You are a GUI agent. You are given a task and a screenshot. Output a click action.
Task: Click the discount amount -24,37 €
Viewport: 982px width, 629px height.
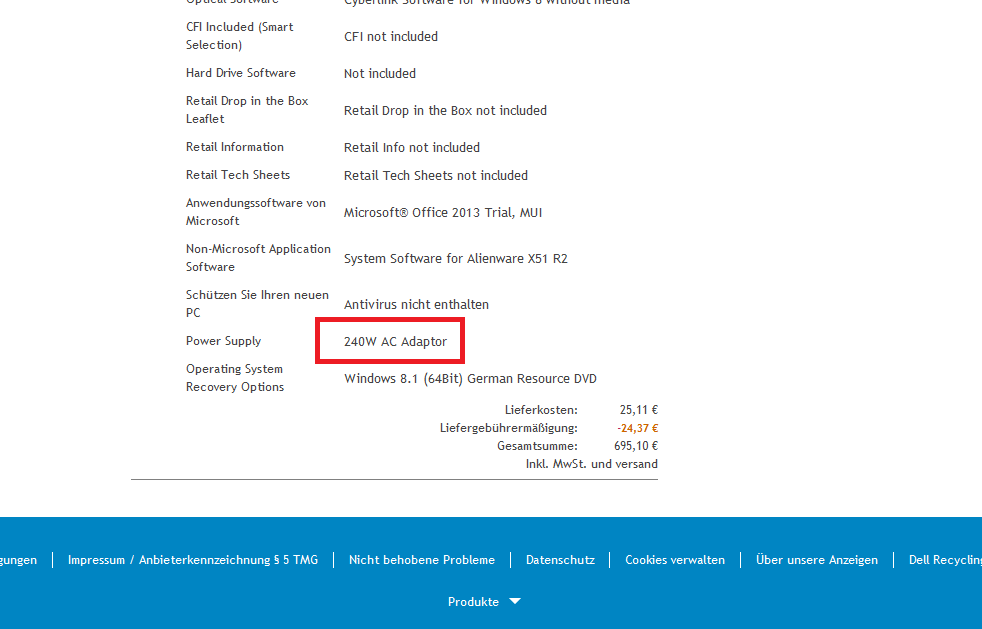637,428
